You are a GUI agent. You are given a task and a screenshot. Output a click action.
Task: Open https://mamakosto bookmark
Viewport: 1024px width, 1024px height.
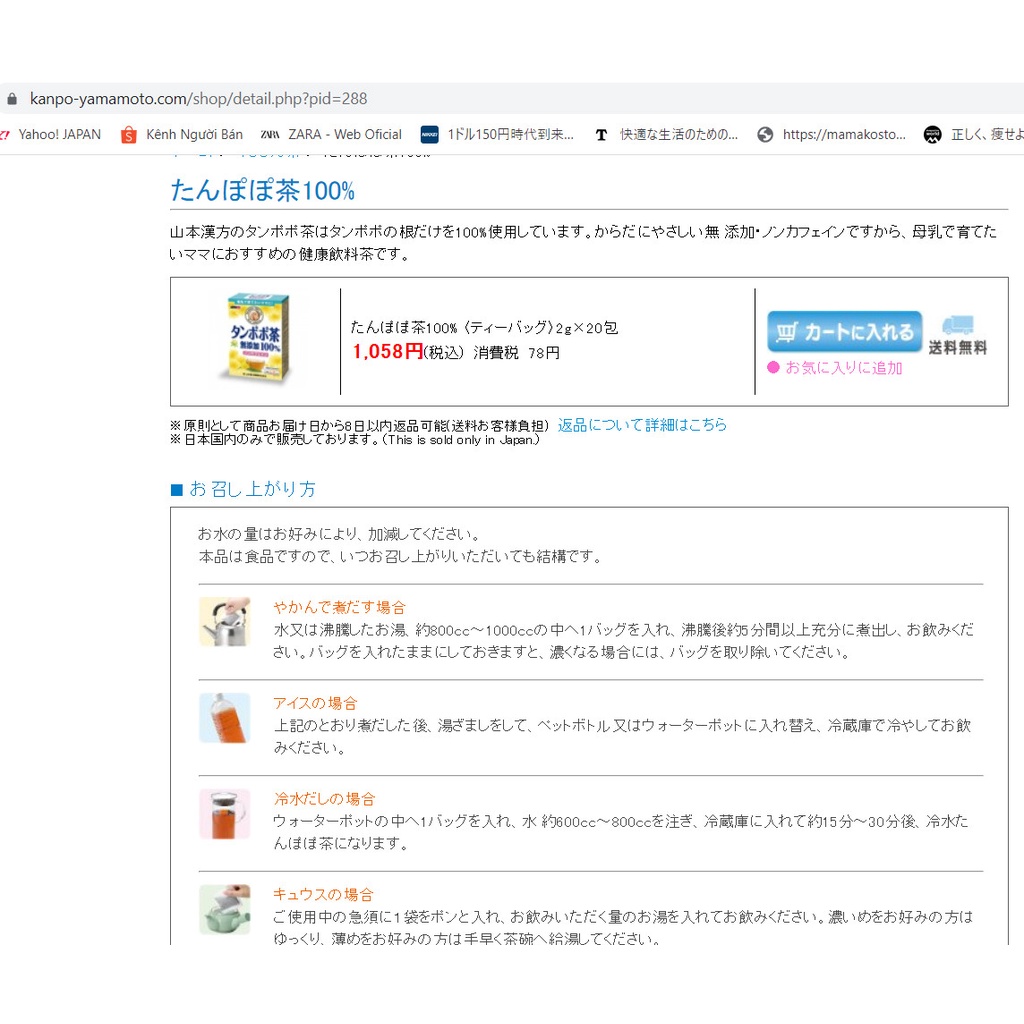point(844,135)
